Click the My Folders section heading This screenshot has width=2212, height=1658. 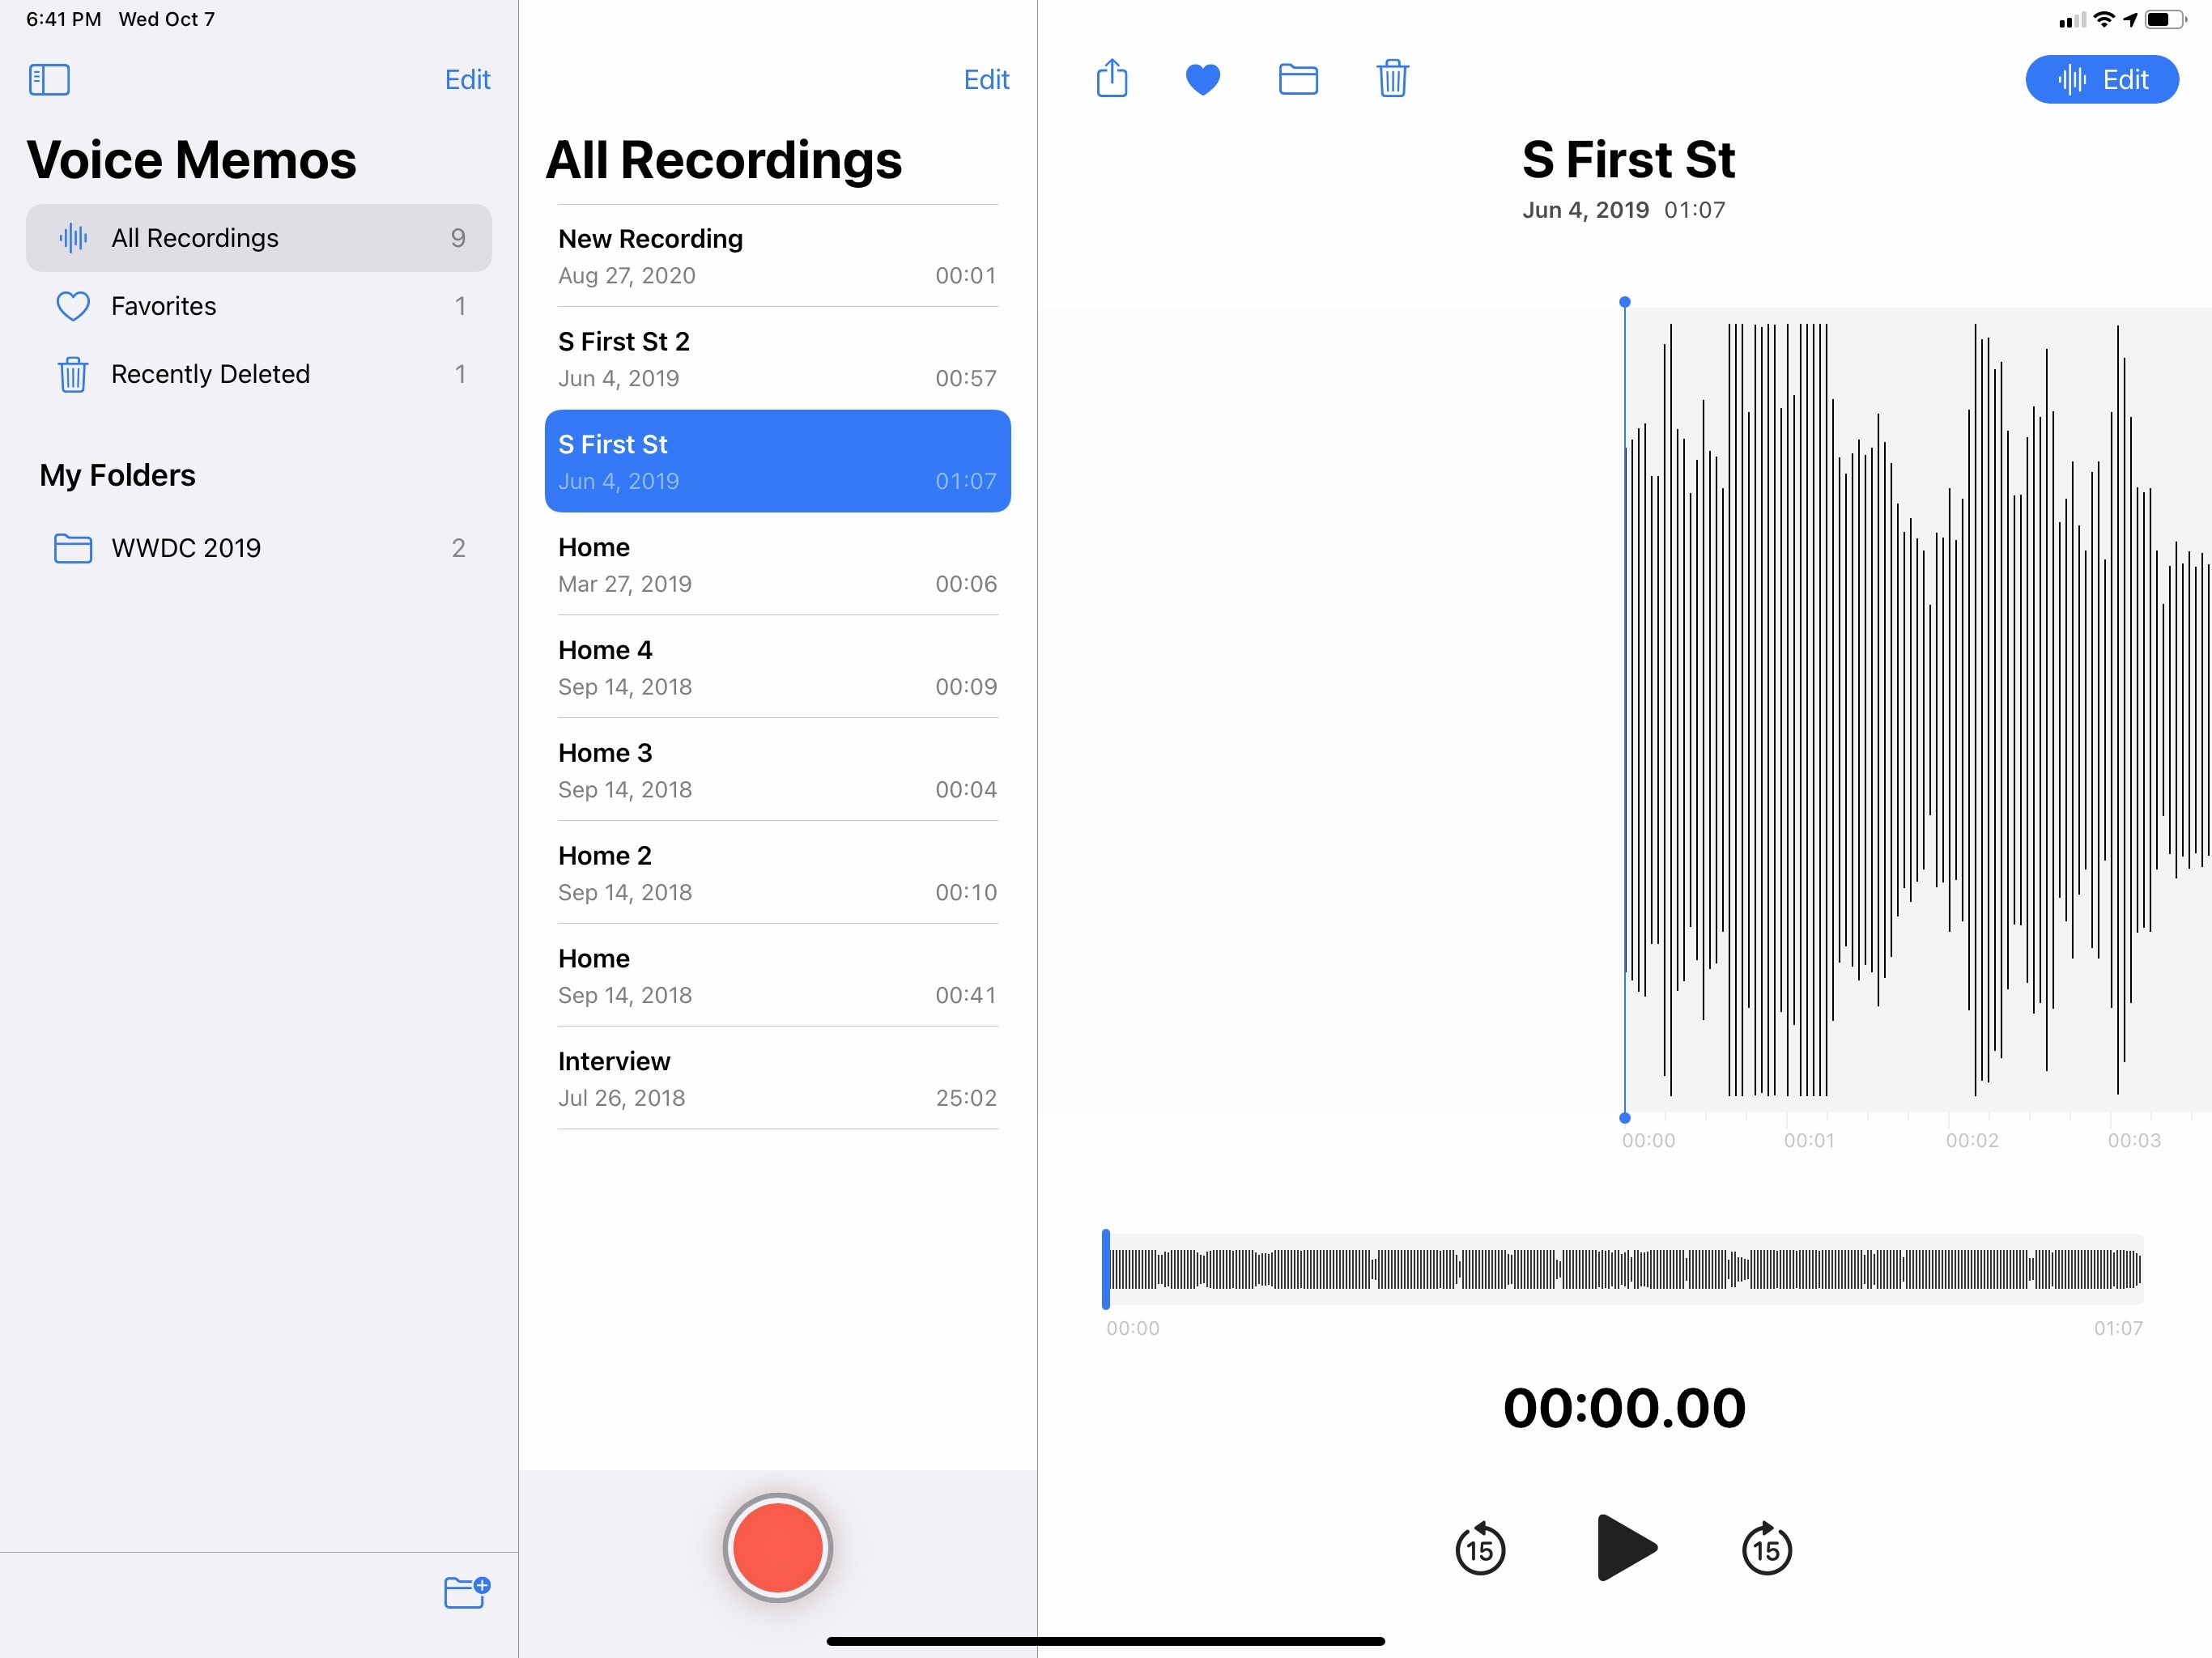117,475
